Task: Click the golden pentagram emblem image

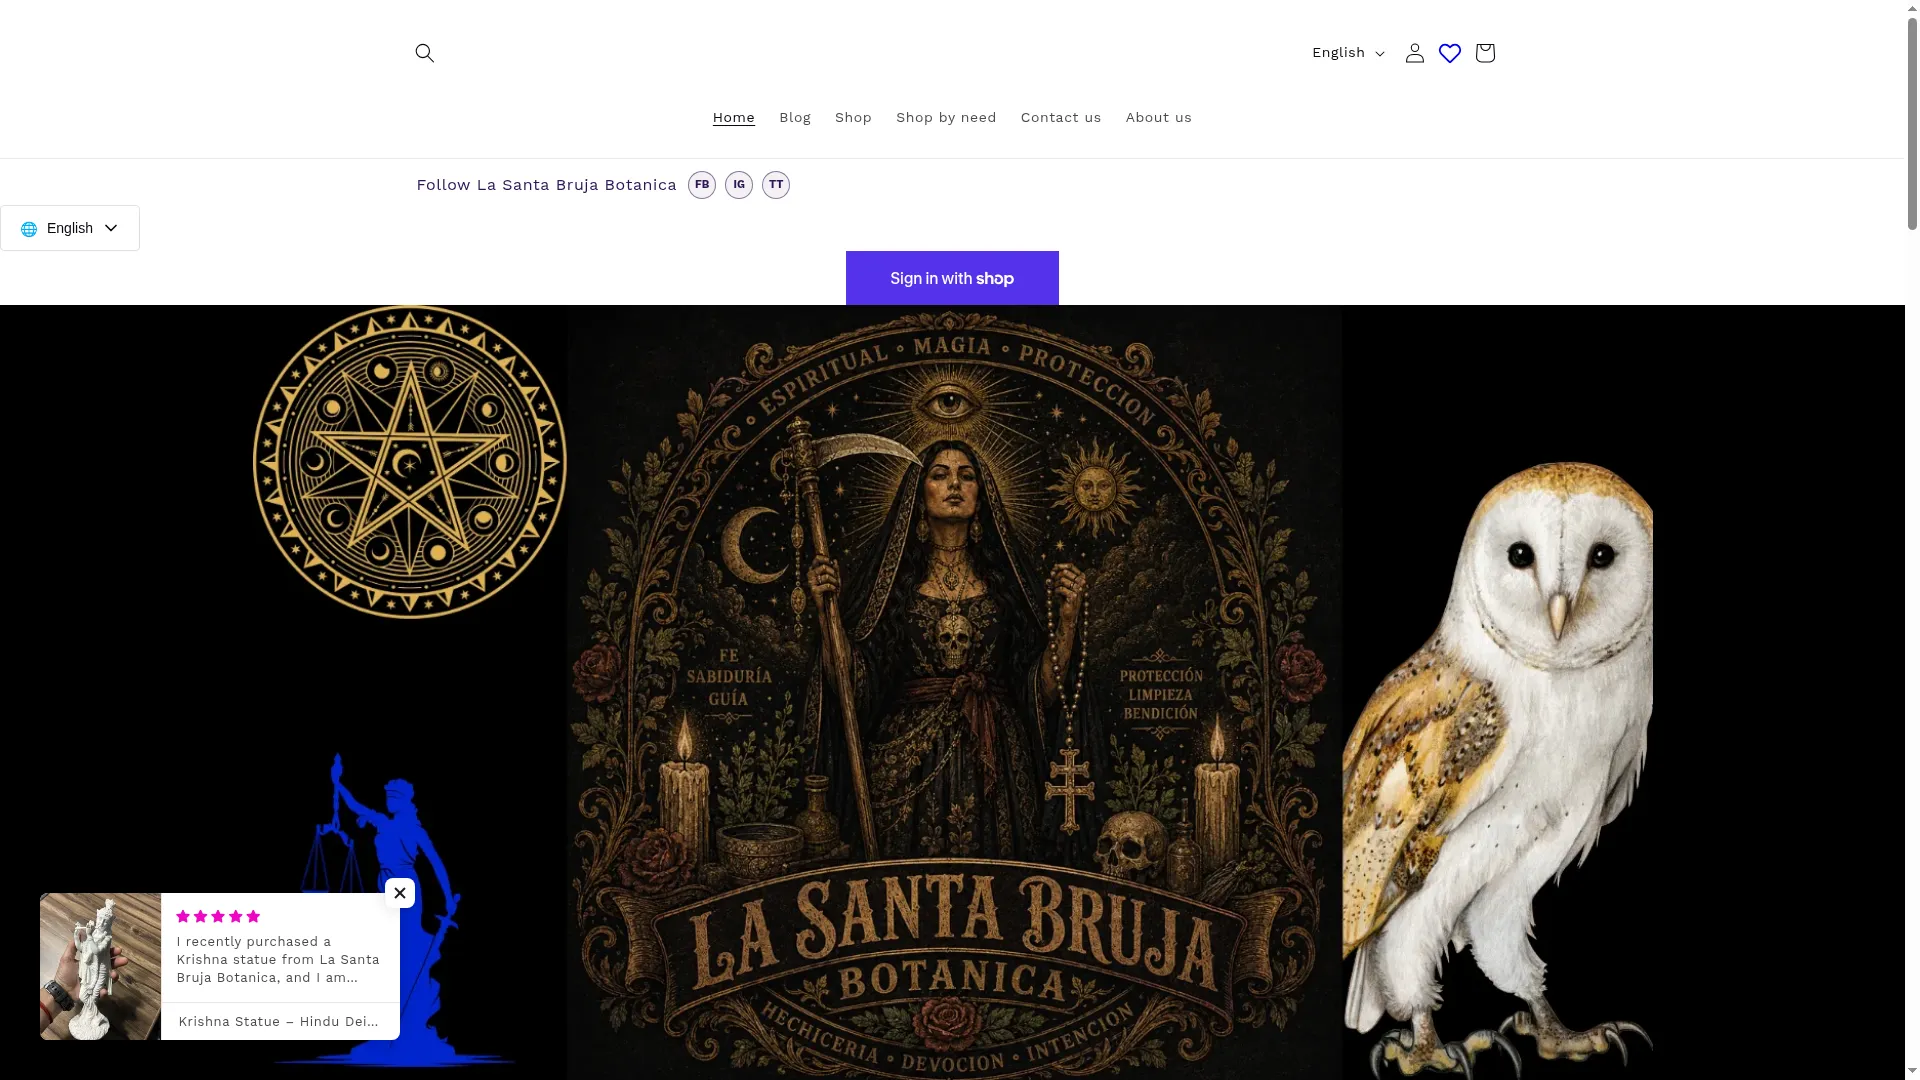Action: (410, 462)
